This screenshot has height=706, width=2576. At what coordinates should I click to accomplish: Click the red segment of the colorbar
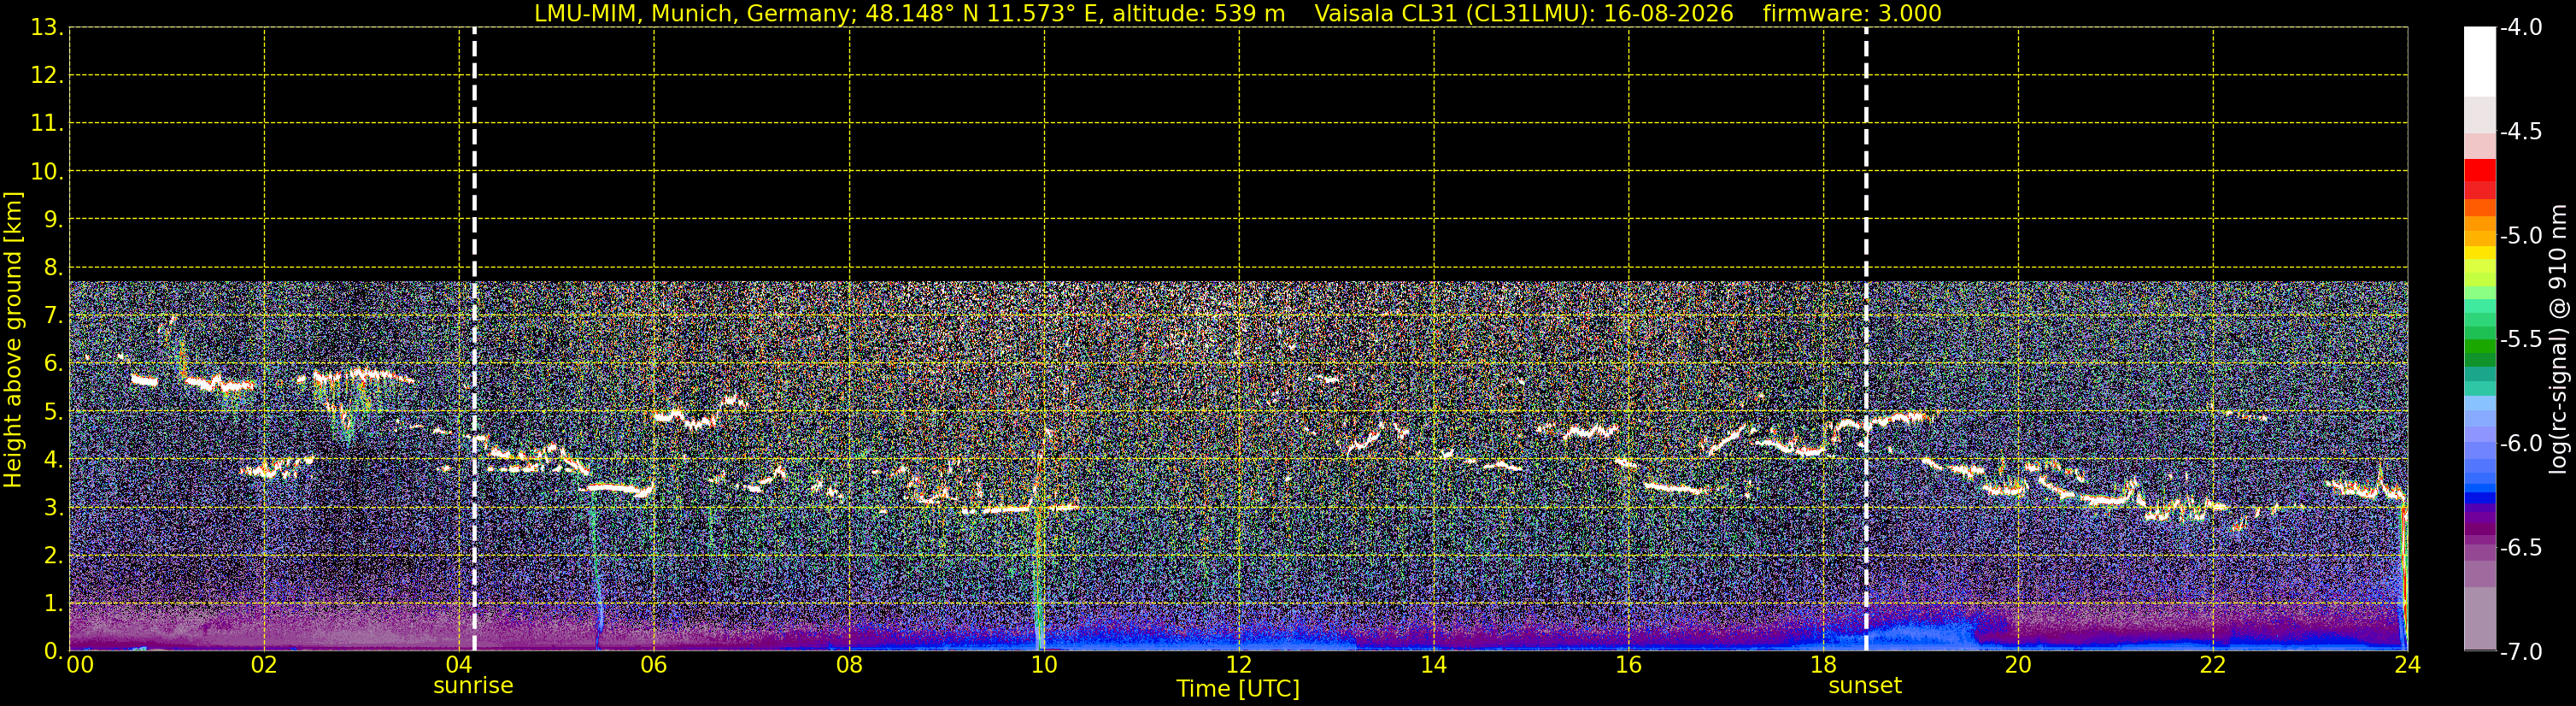coord(2480,172)
